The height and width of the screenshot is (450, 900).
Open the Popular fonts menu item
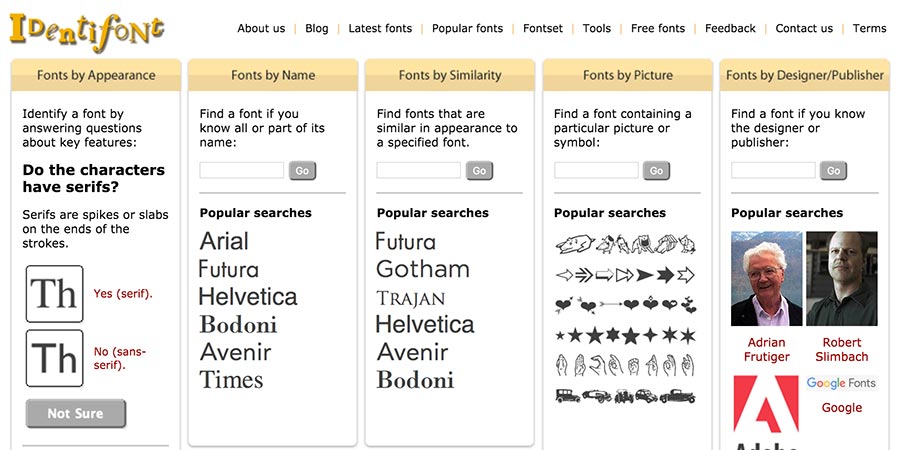pyautogui.click(x=467, y=28)
